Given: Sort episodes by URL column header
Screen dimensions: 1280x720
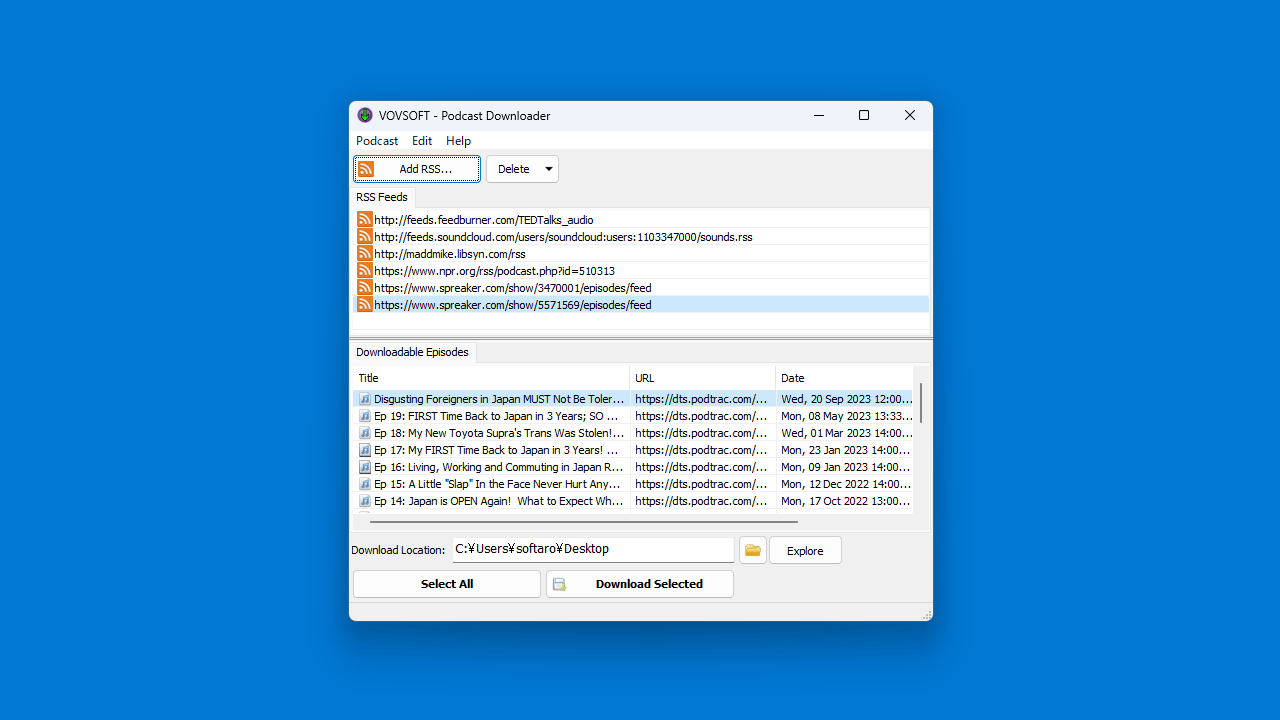Looking at the screenshot, I should tap(703, 378).
